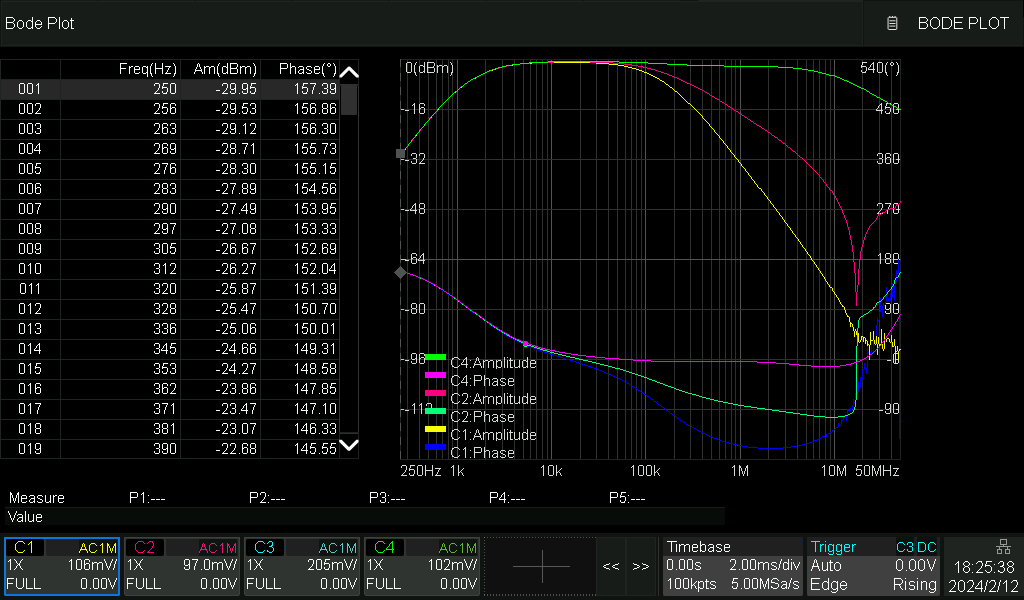
Task: Click the diamond phase axis marker
Action: 400,272
